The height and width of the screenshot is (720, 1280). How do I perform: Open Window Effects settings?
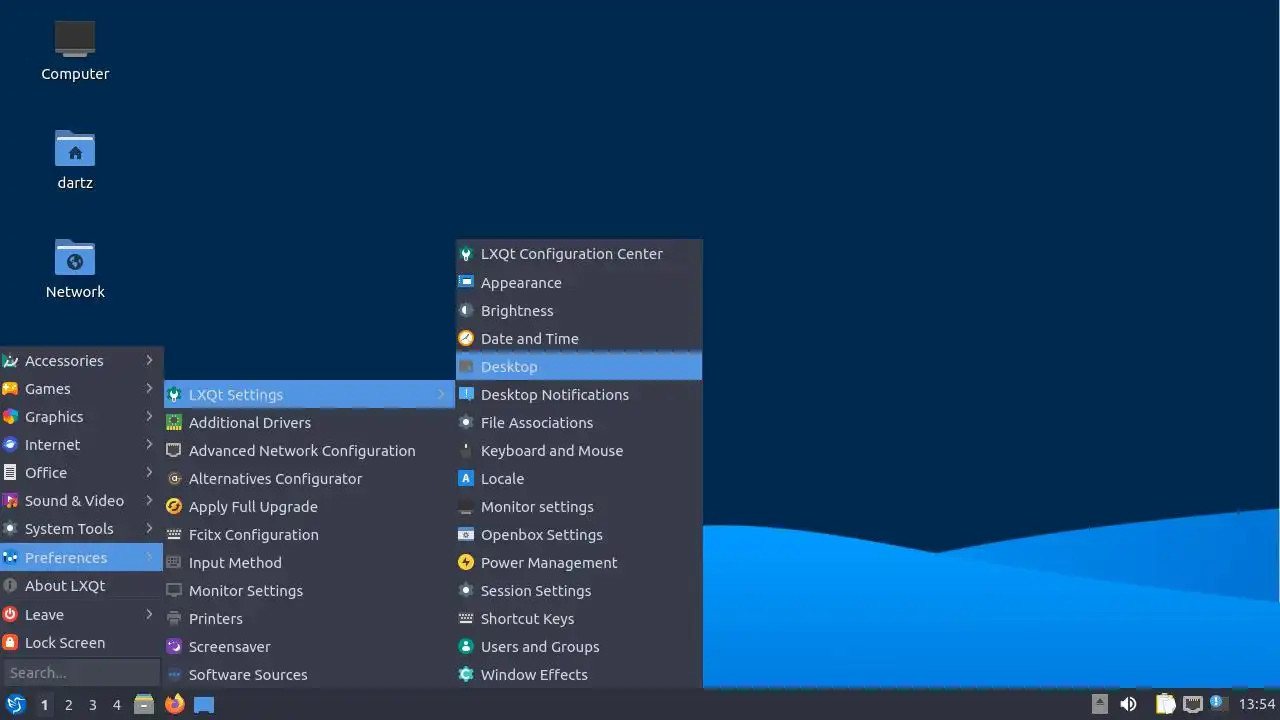579,675
